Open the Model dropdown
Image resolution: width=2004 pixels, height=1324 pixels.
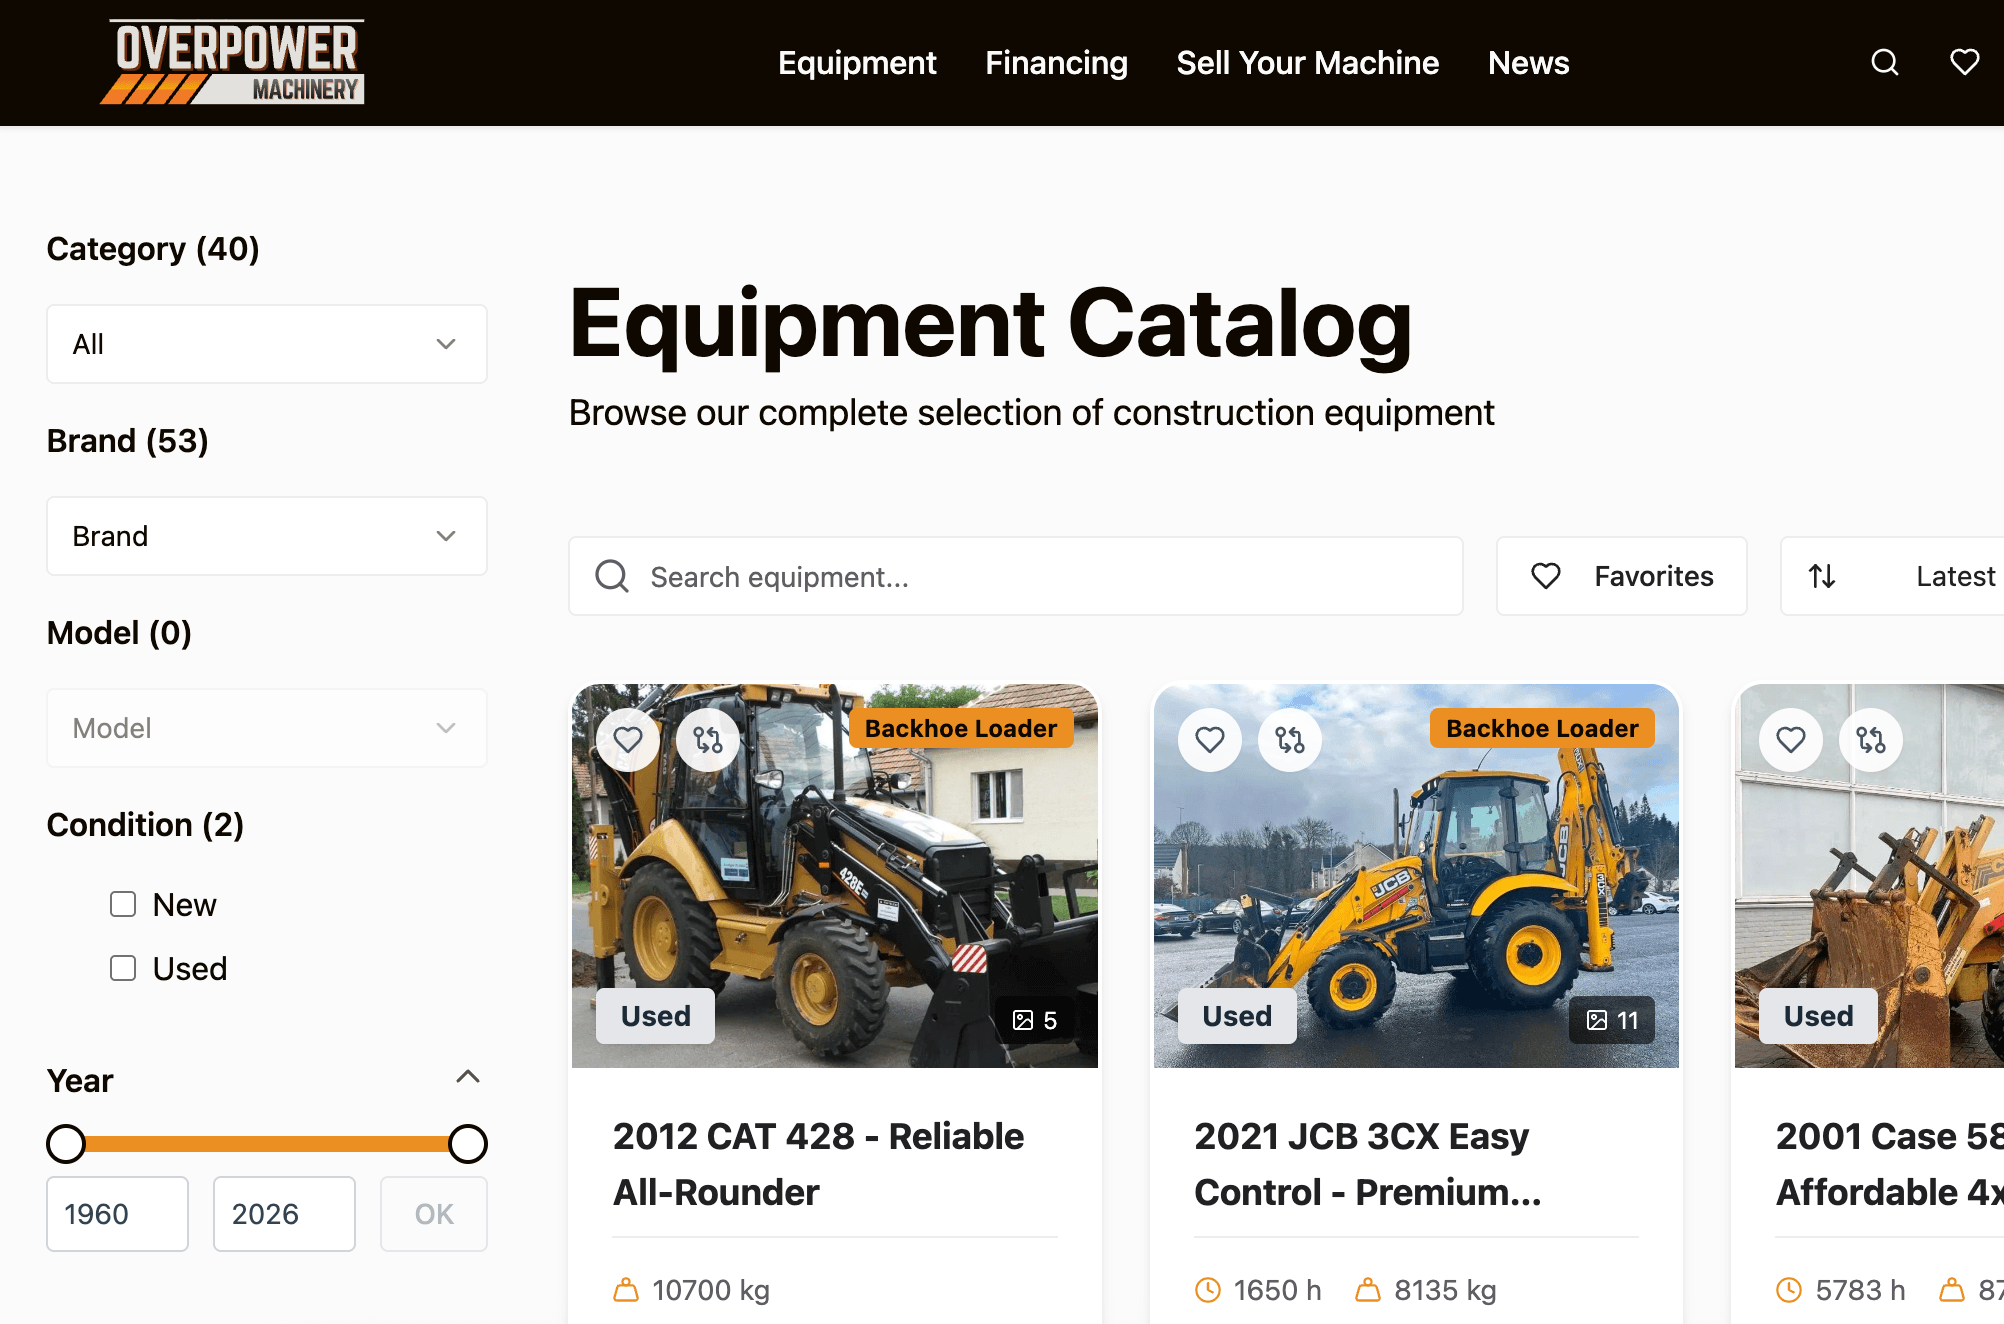tap(267, 728)
